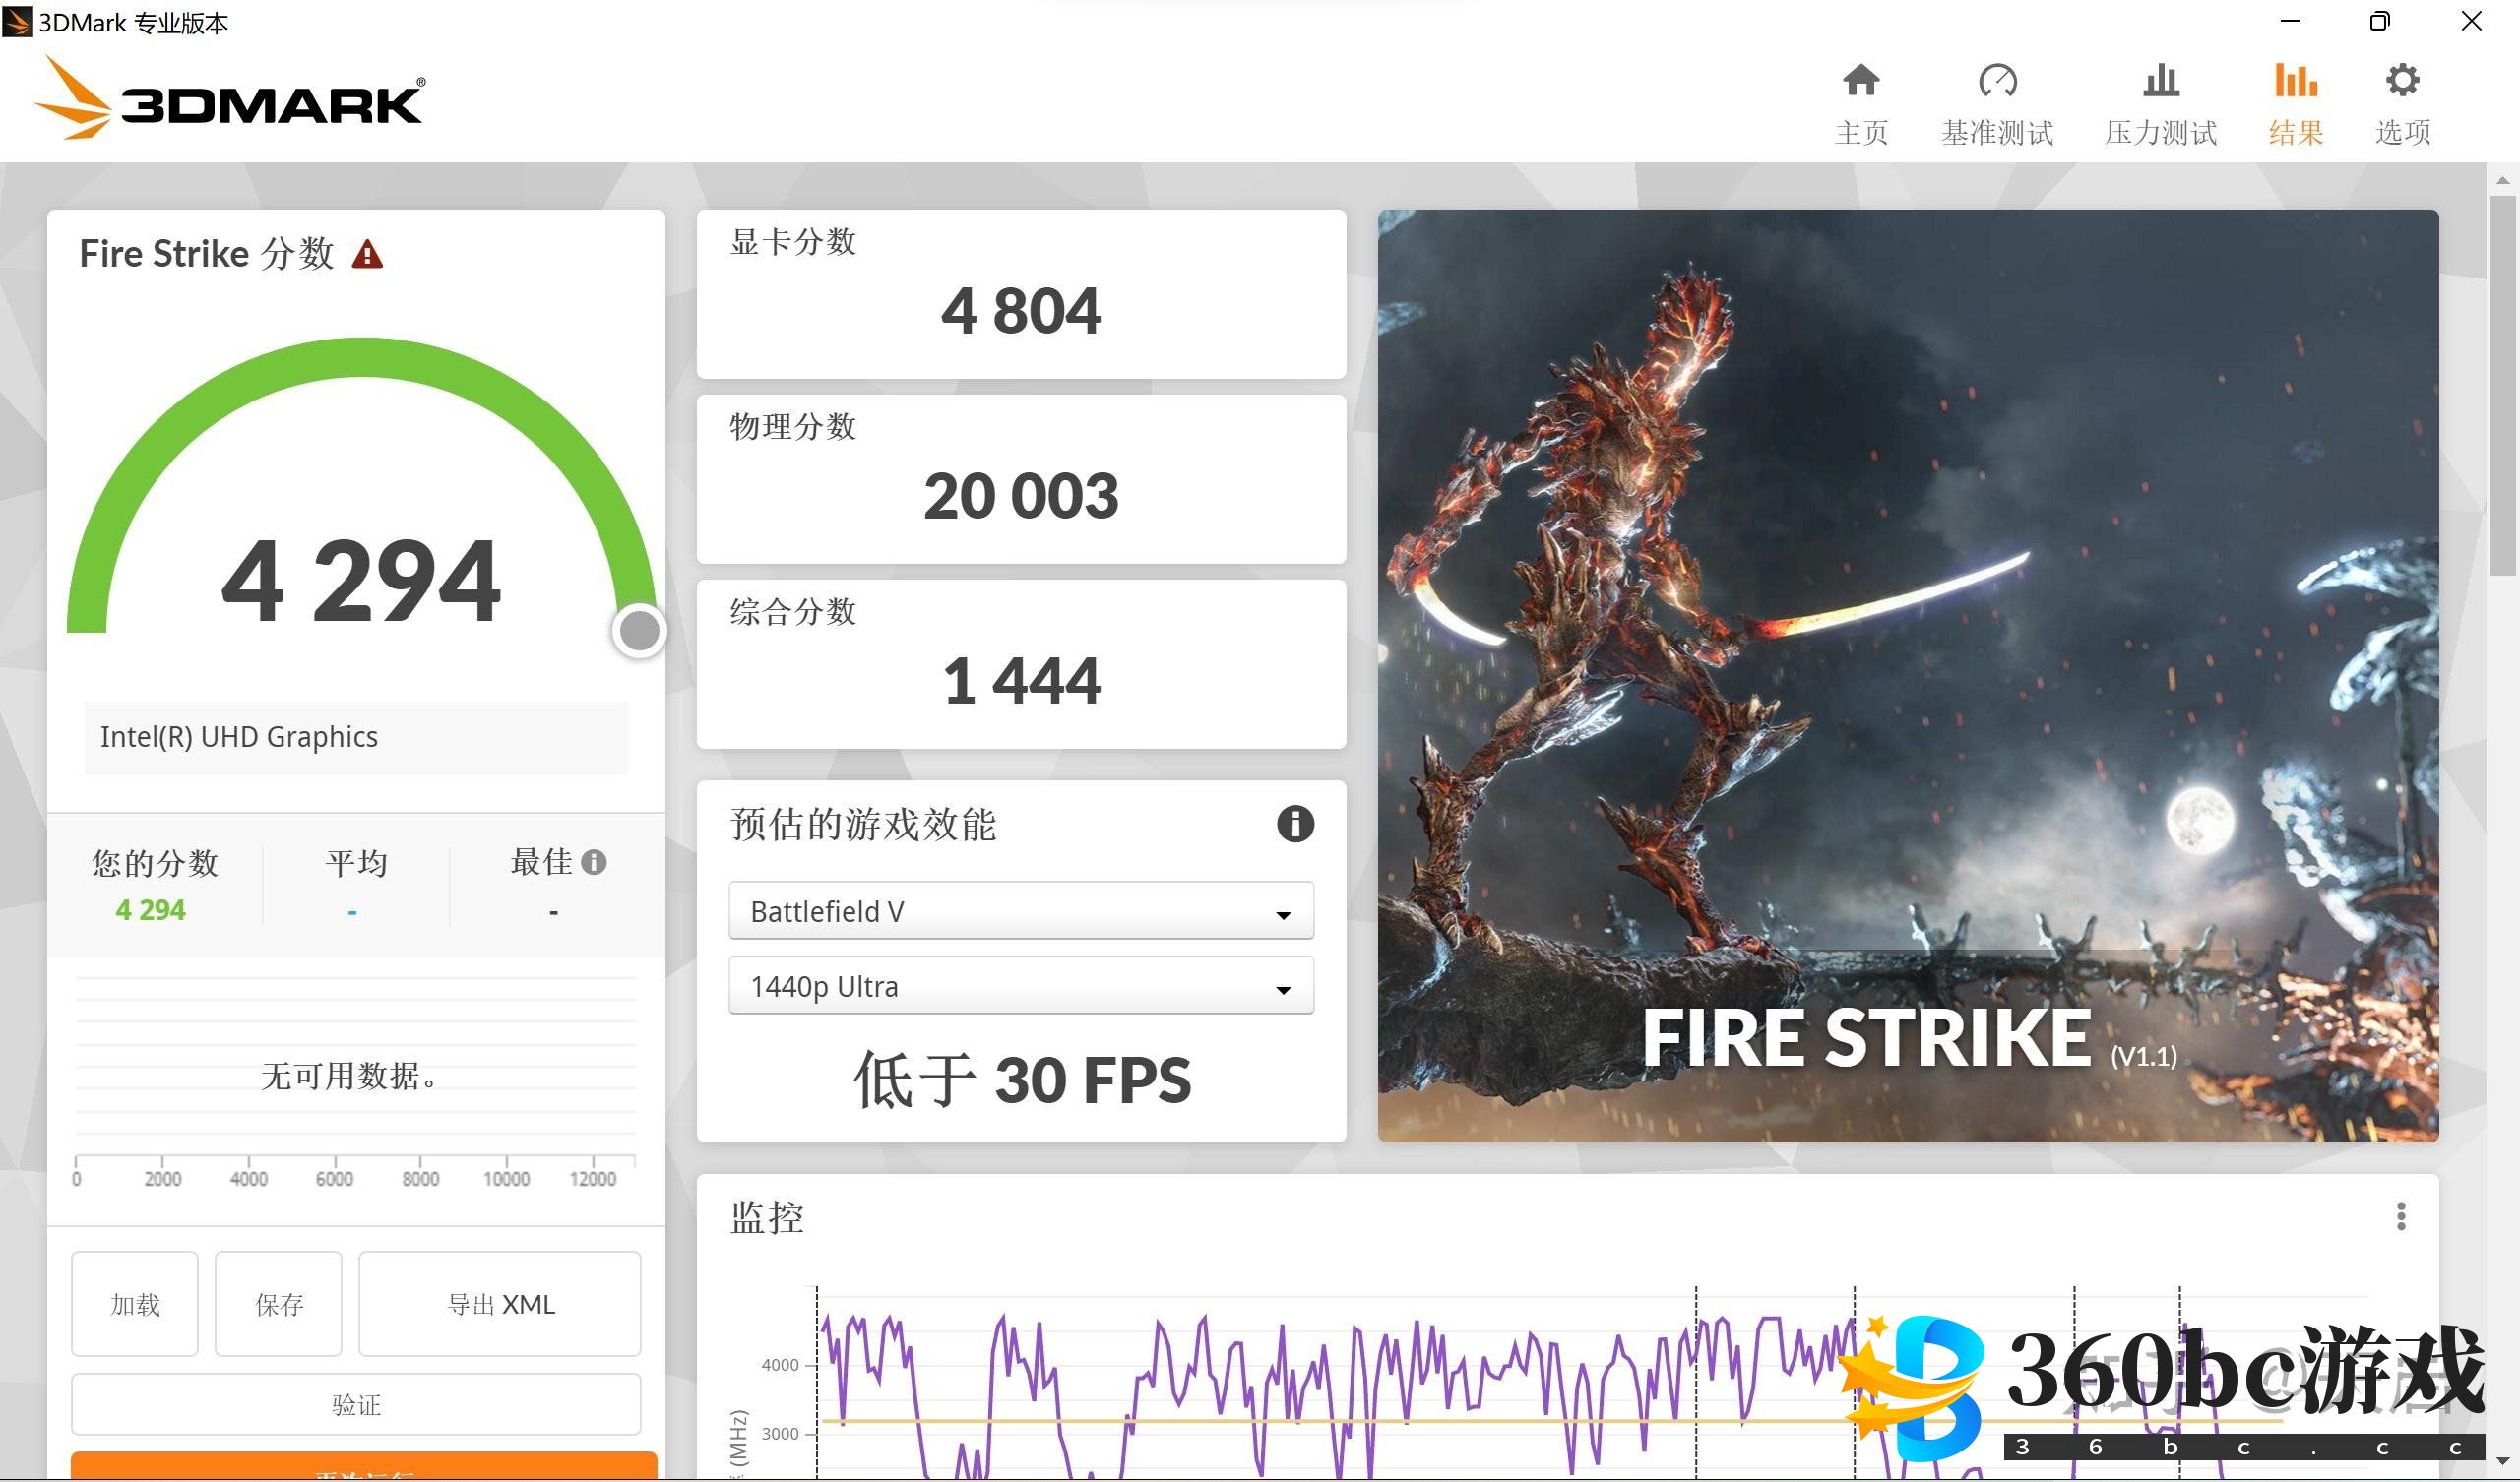This screenshot has height=1482, width=2520.
Task: Open Options (选项) gear icon
Action: click(2402, 82)
